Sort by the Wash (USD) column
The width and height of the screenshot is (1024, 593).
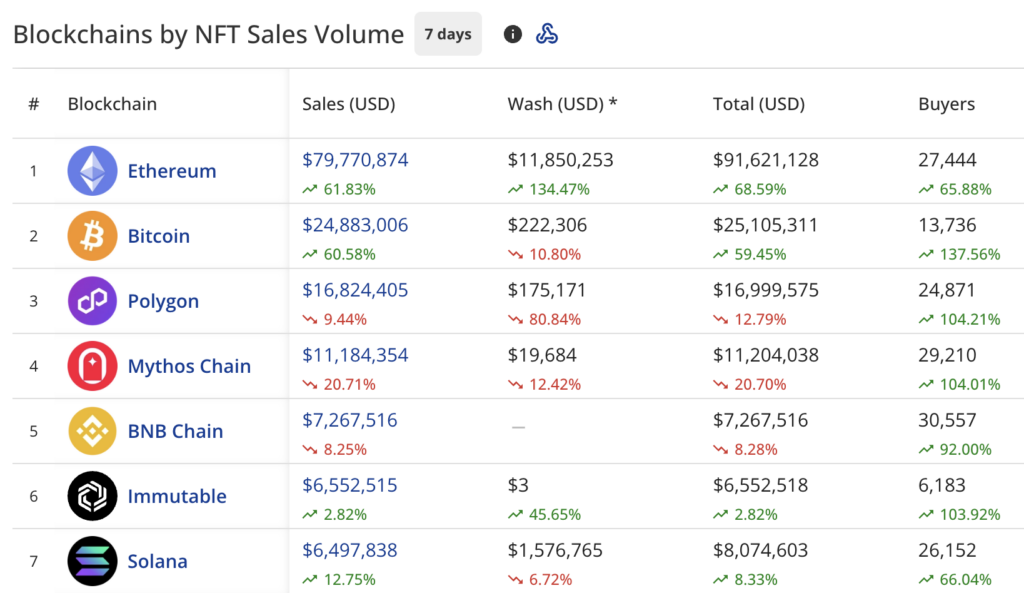pos(561,103)
